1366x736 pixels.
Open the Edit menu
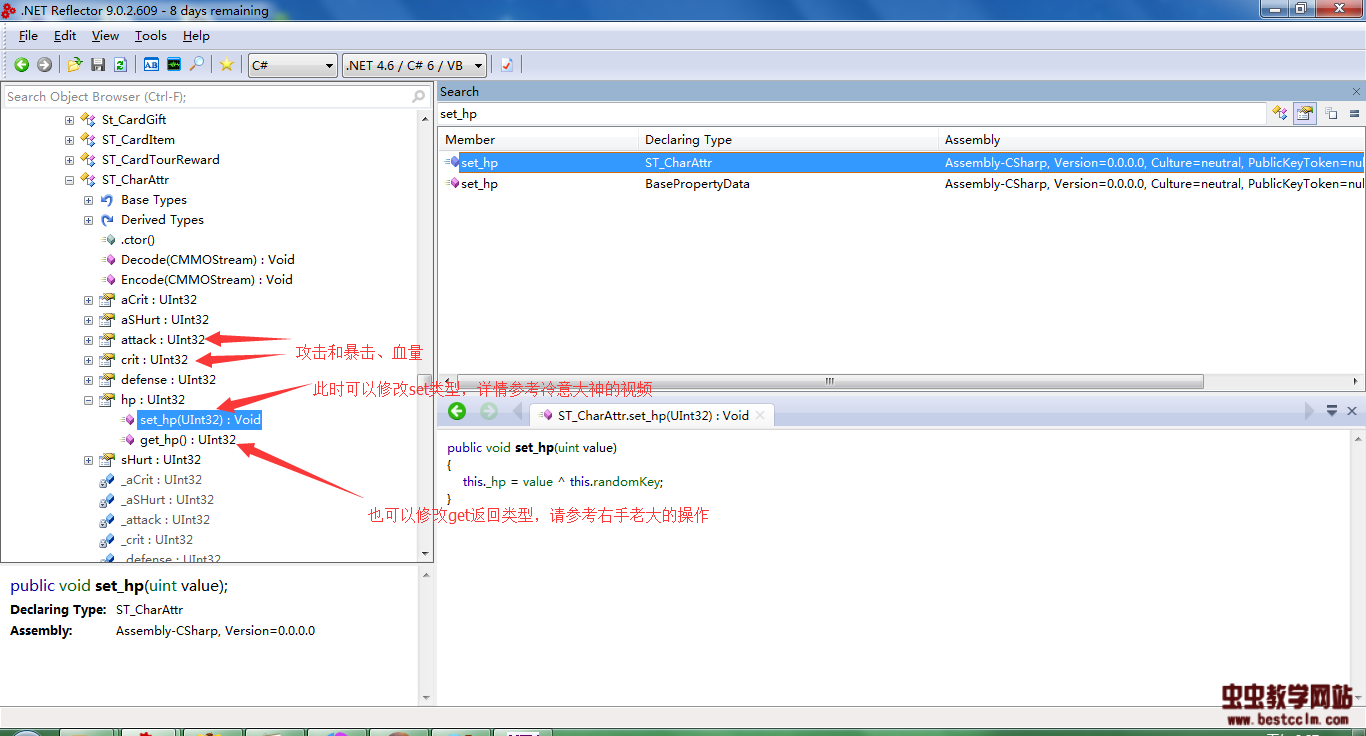65,36
